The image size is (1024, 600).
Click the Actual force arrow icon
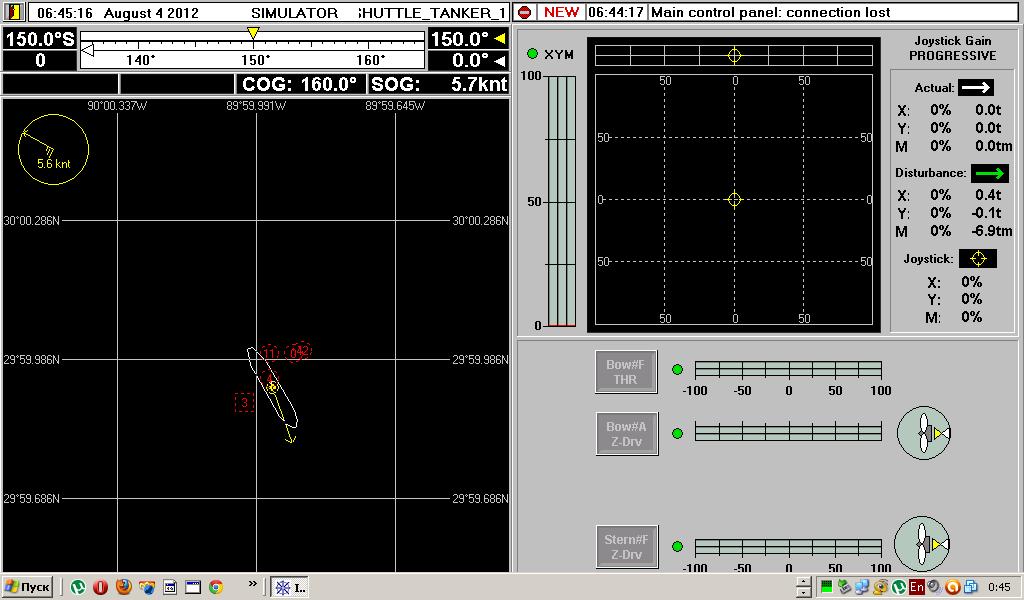[x=975, y=88]
